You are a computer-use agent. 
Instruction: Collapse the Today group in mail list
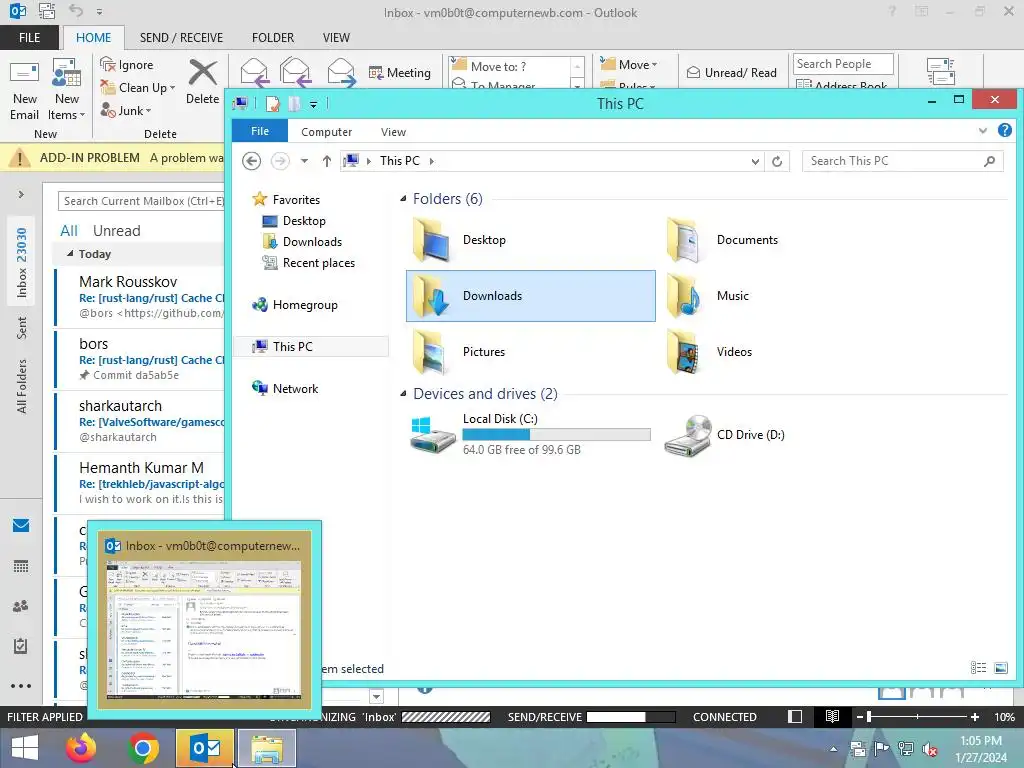70,253
